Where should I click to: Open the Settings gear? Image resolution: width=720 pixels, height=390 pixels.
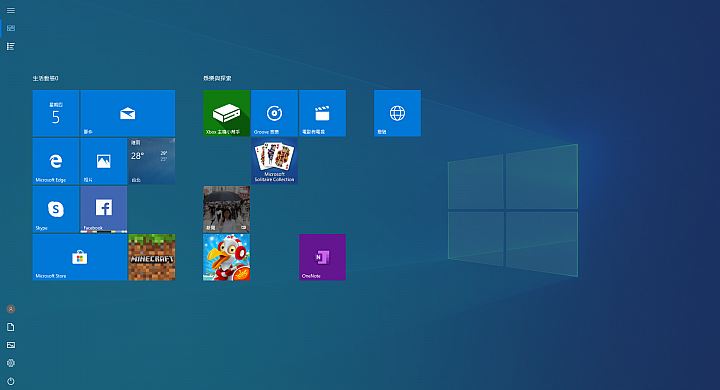[11, 363]
